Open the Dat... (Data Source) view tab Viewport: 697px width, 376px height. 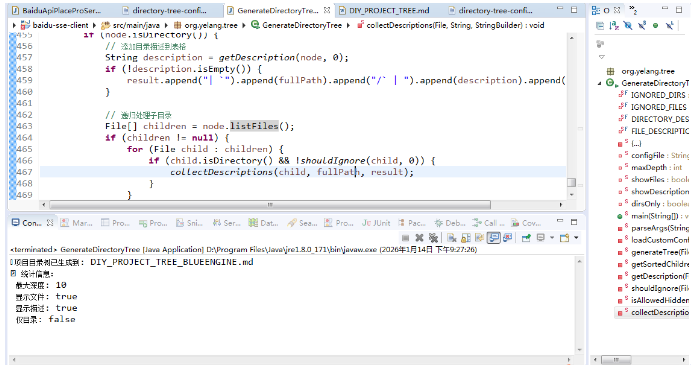point(264,223)
